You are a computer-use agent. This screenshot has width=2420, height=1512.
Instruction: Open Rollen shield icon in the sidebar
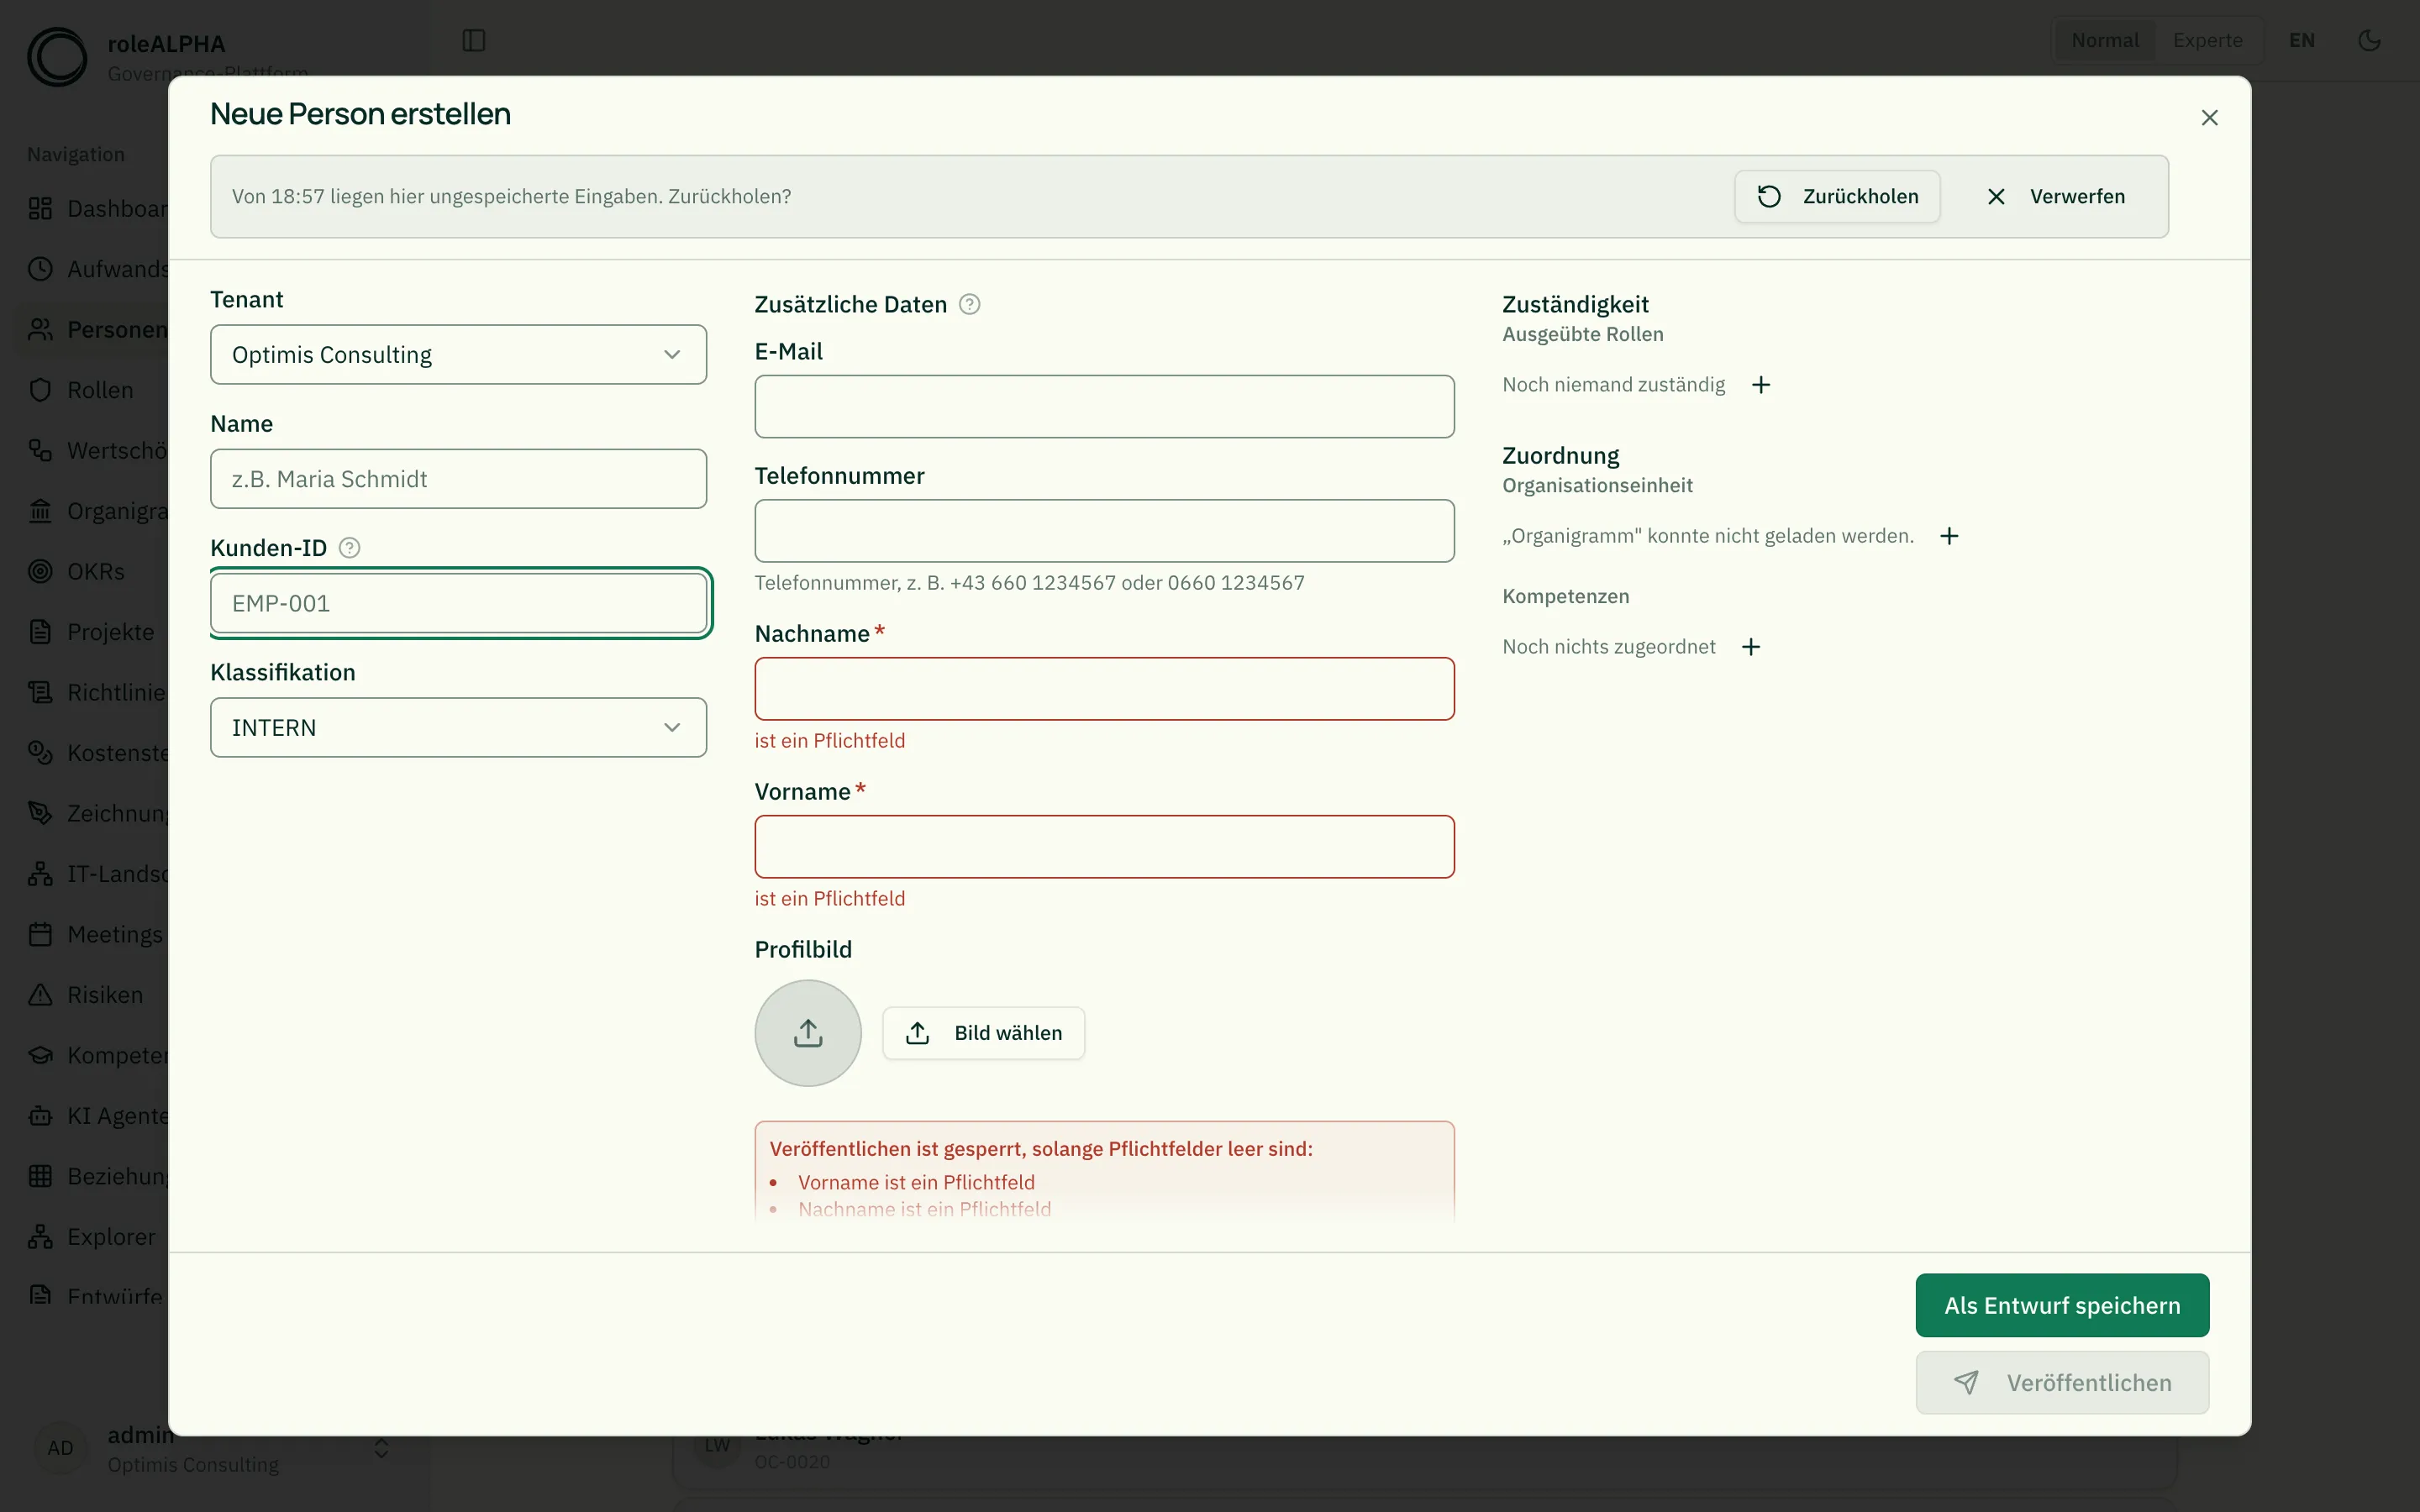tap(40, 390)
